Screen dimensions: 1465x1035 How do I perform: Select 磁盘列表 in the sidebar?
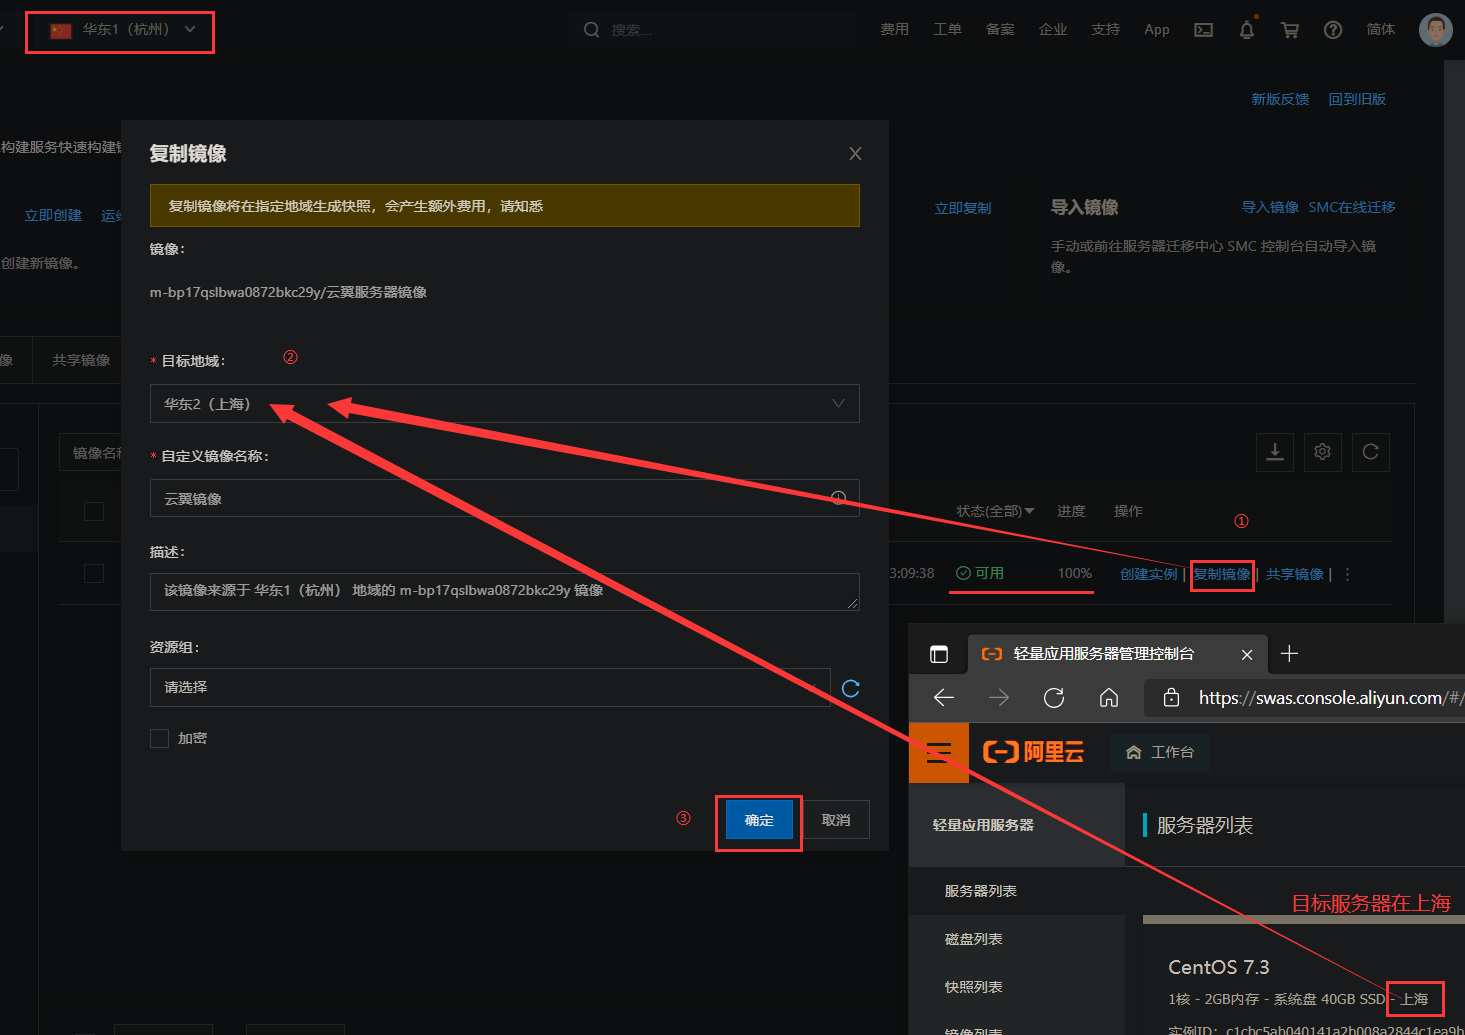(x=973, y=939)
